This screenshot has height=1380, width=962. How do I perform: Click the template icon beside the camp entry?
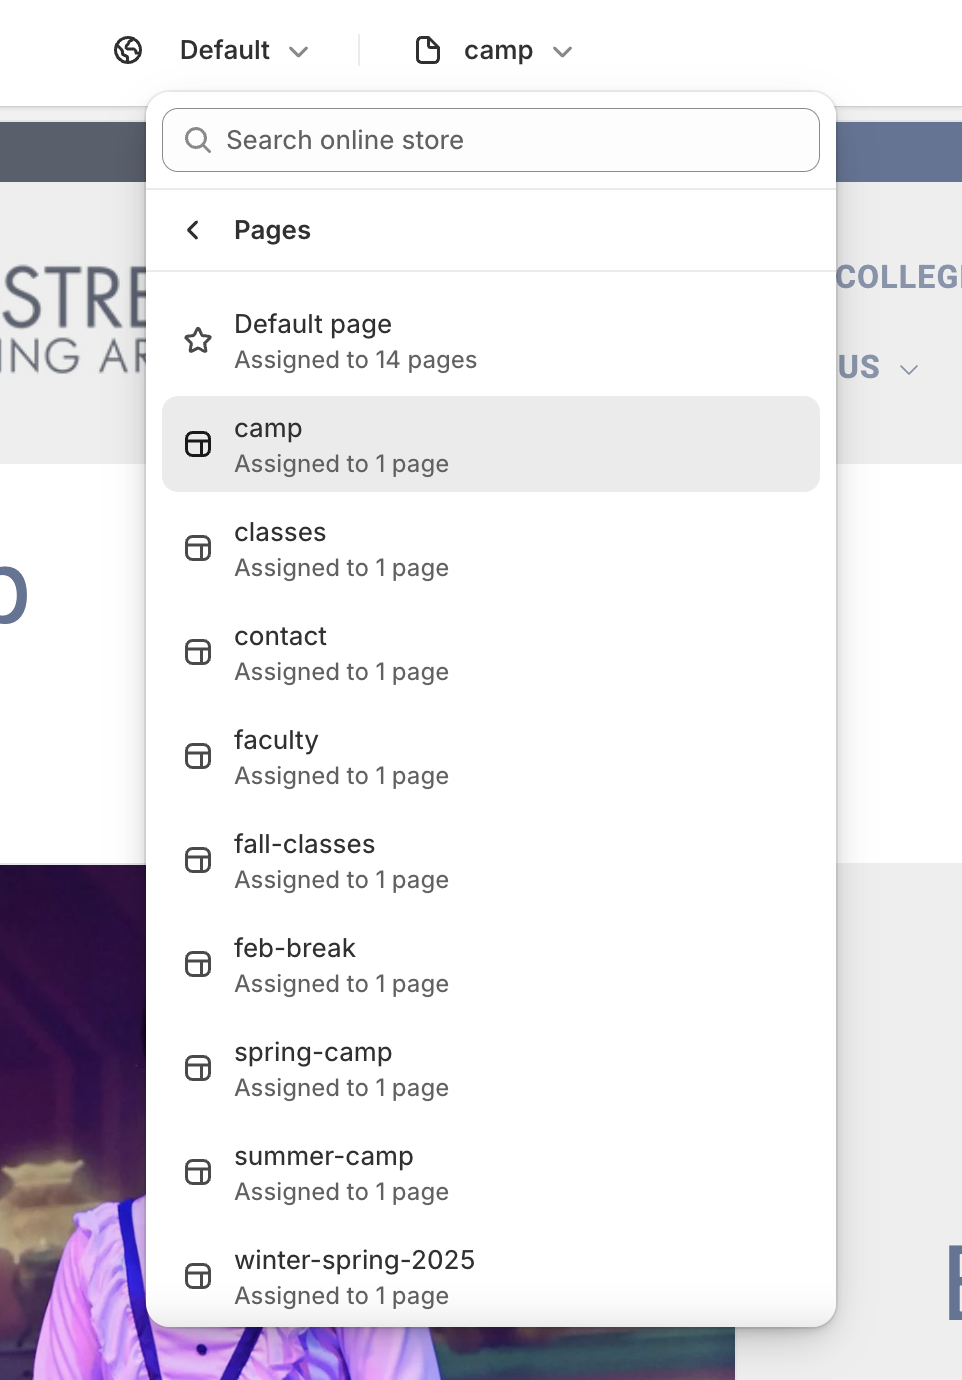(x=197, y=444)
